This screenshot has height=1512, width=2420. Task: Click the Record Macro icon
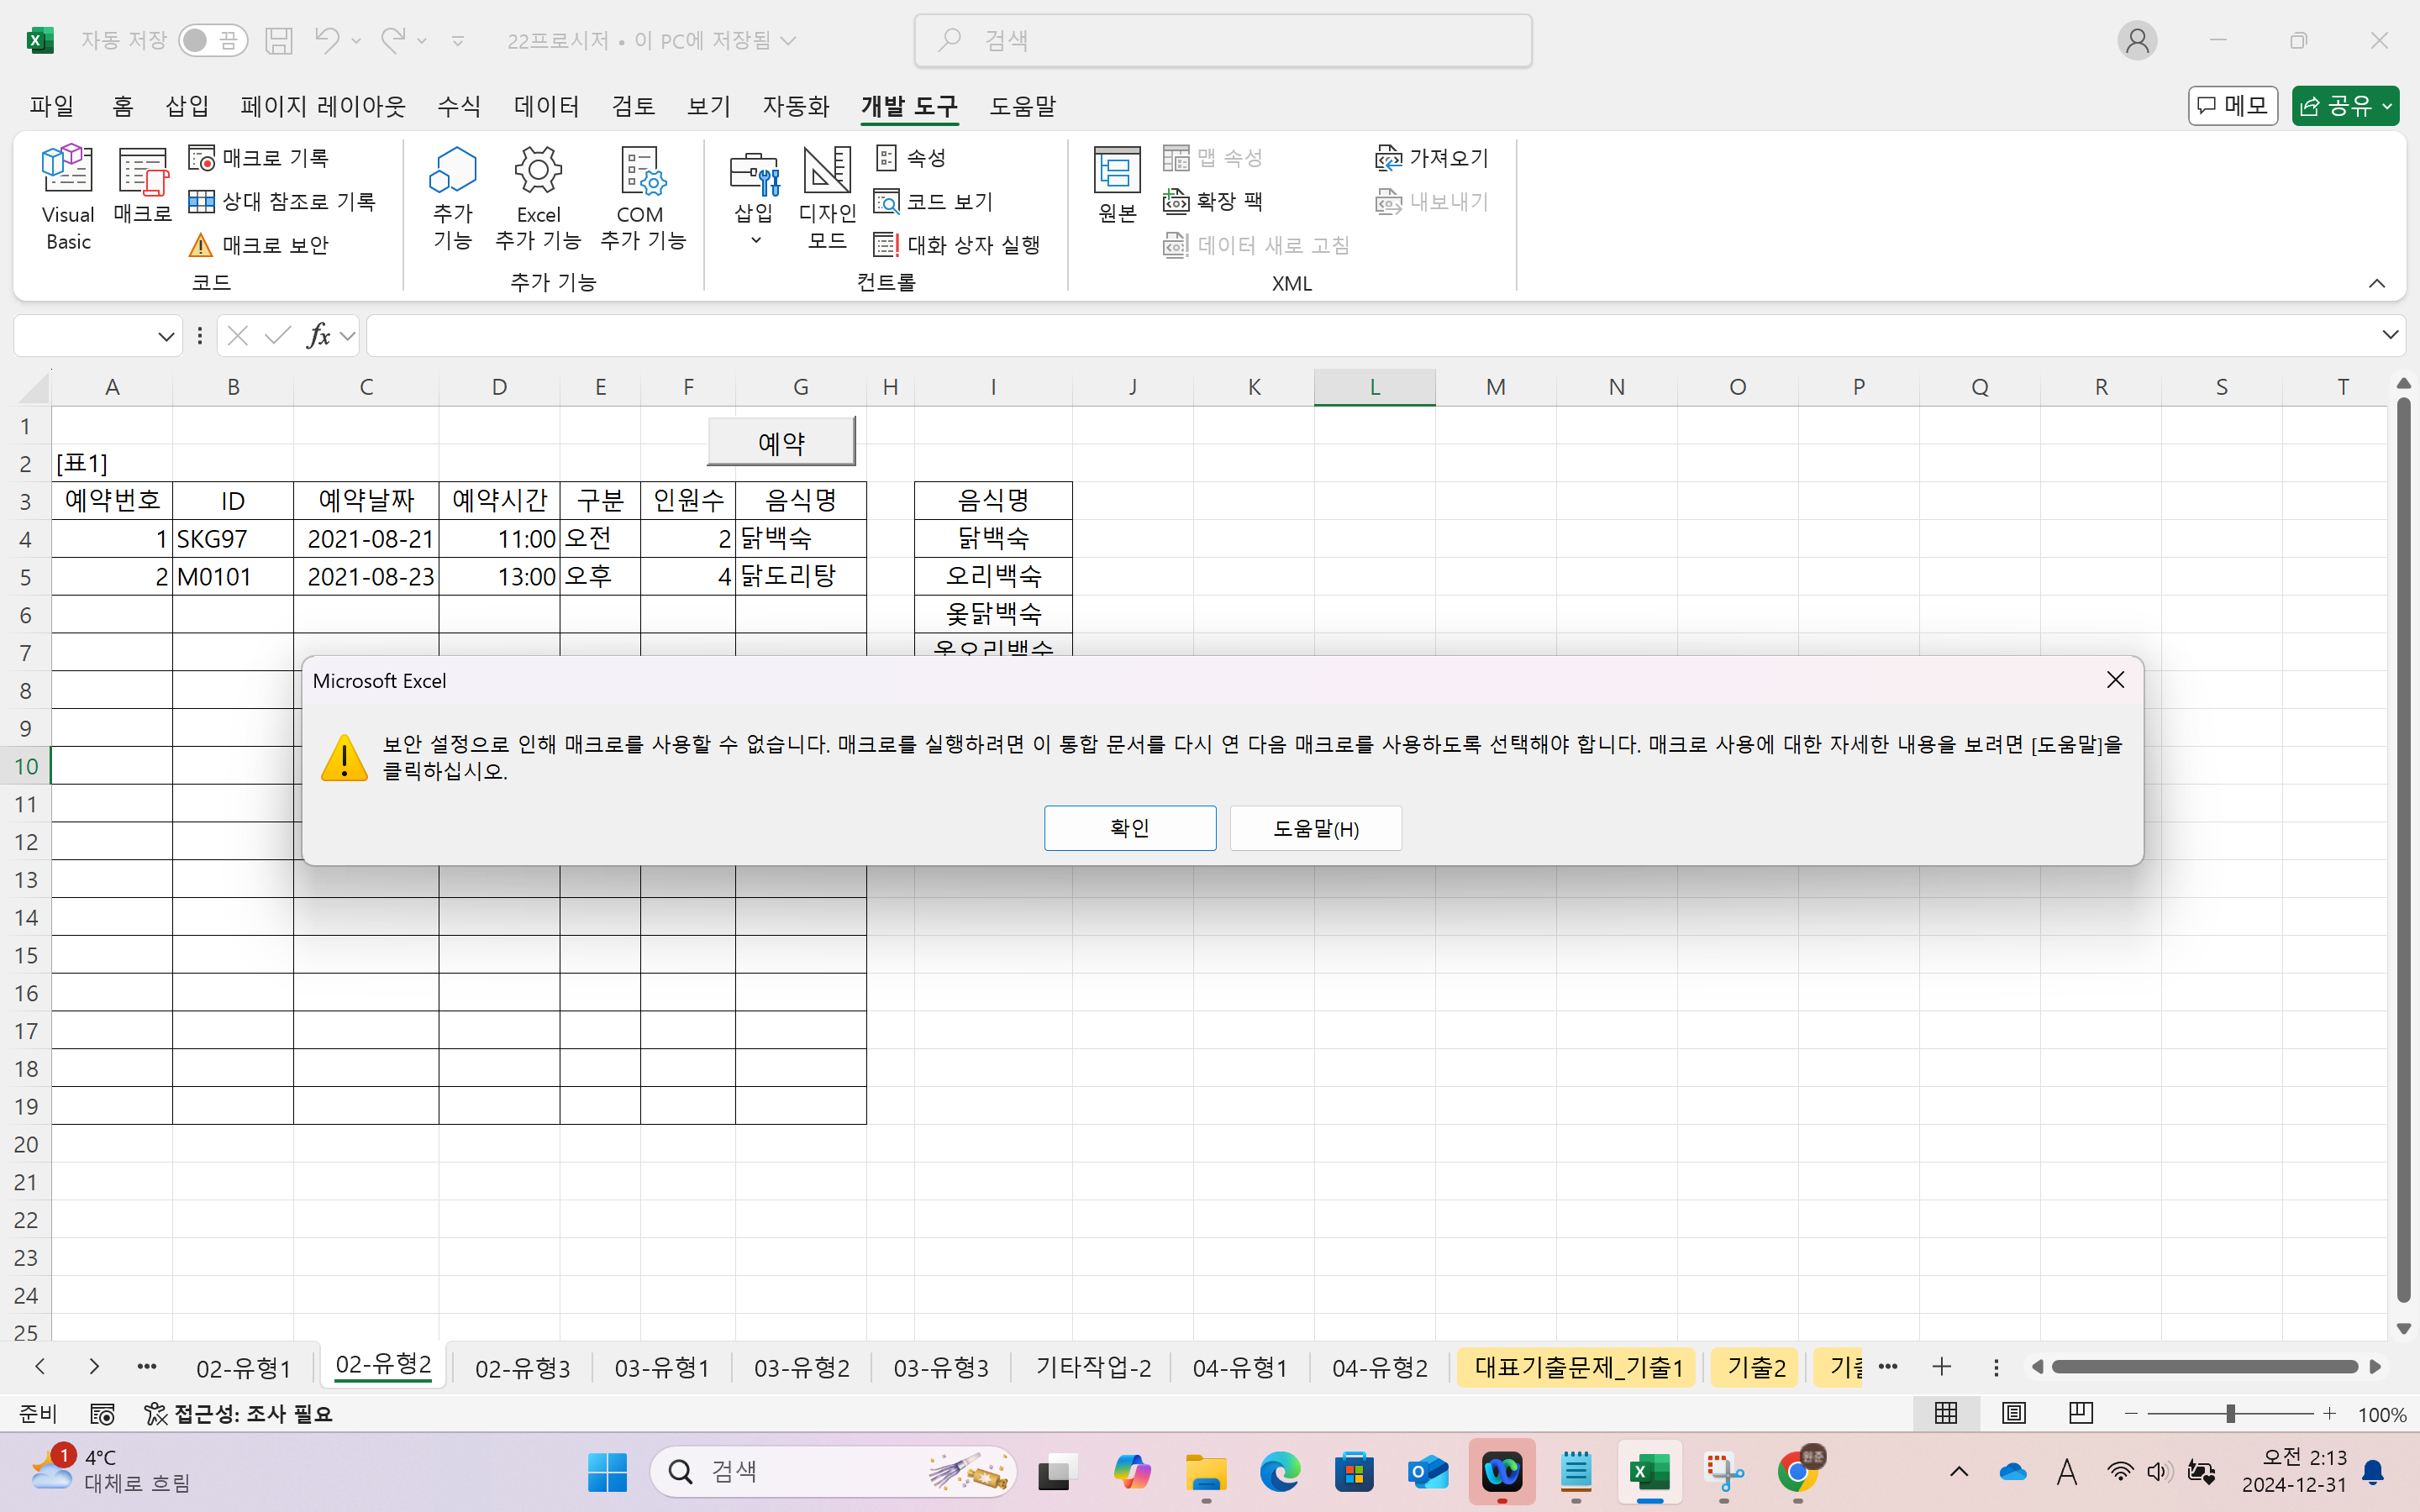[x=202, y=158]
